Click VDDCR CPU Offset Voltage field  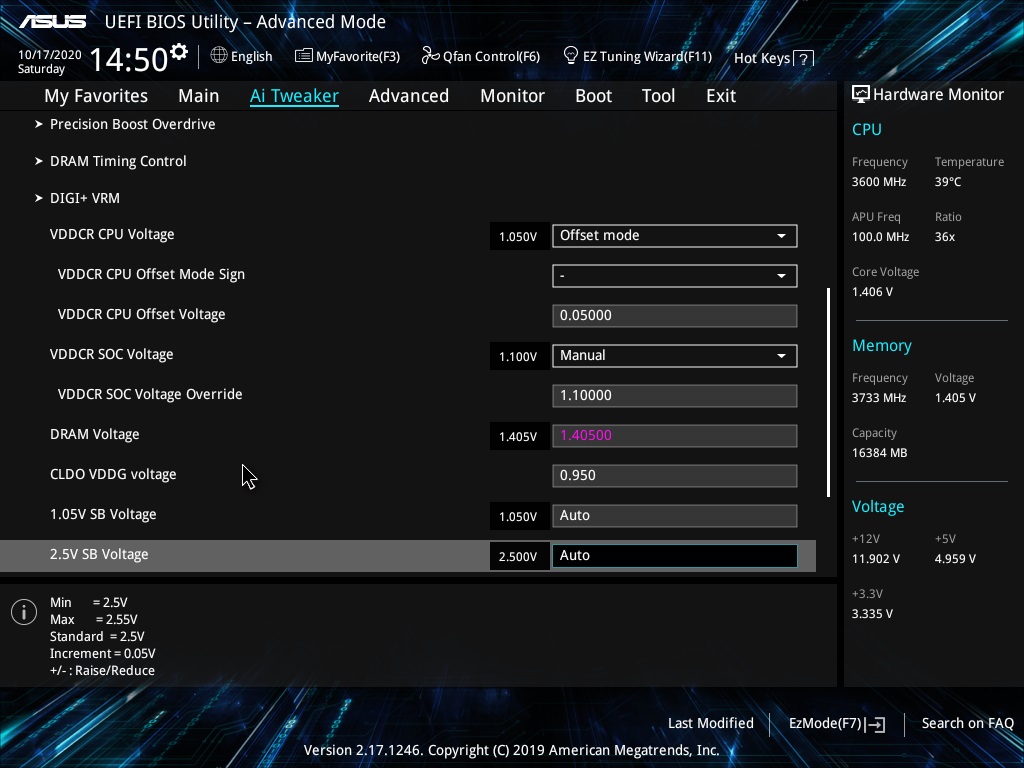pyautogui.click(x=675, y=315)
